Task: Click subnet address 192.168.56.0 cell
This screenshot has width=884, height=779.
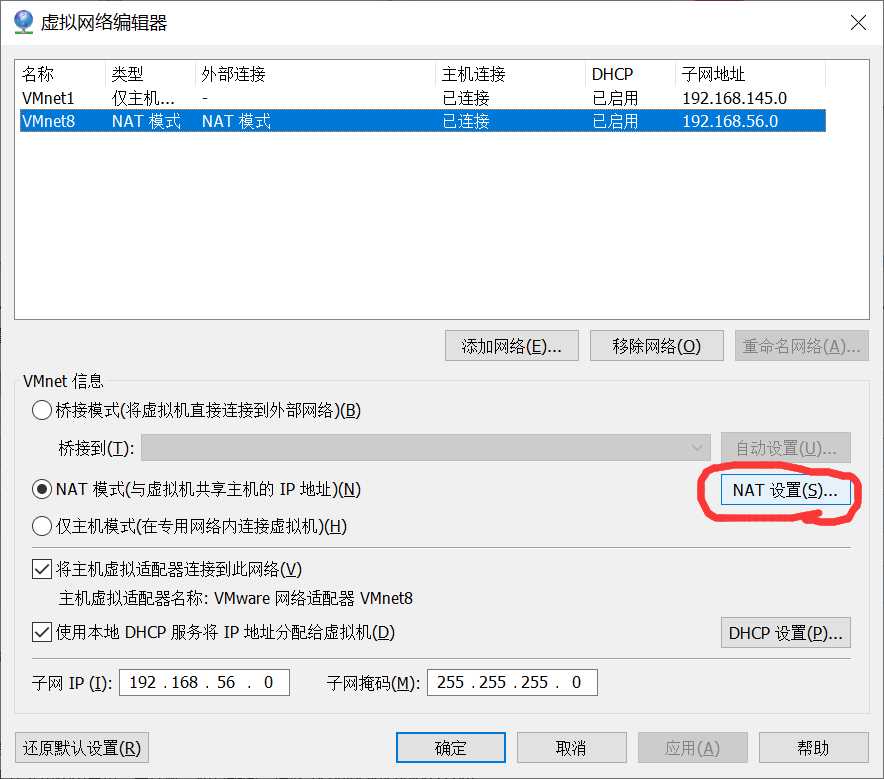Action: pyautogui.click(x=730, y=121)
